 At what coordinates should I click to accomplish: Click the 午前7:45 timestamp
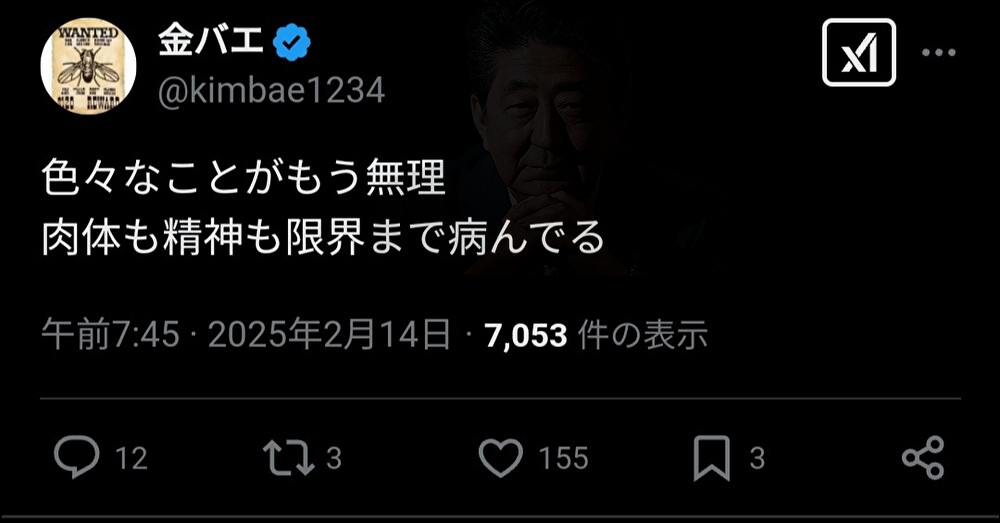tap(110, 335)
